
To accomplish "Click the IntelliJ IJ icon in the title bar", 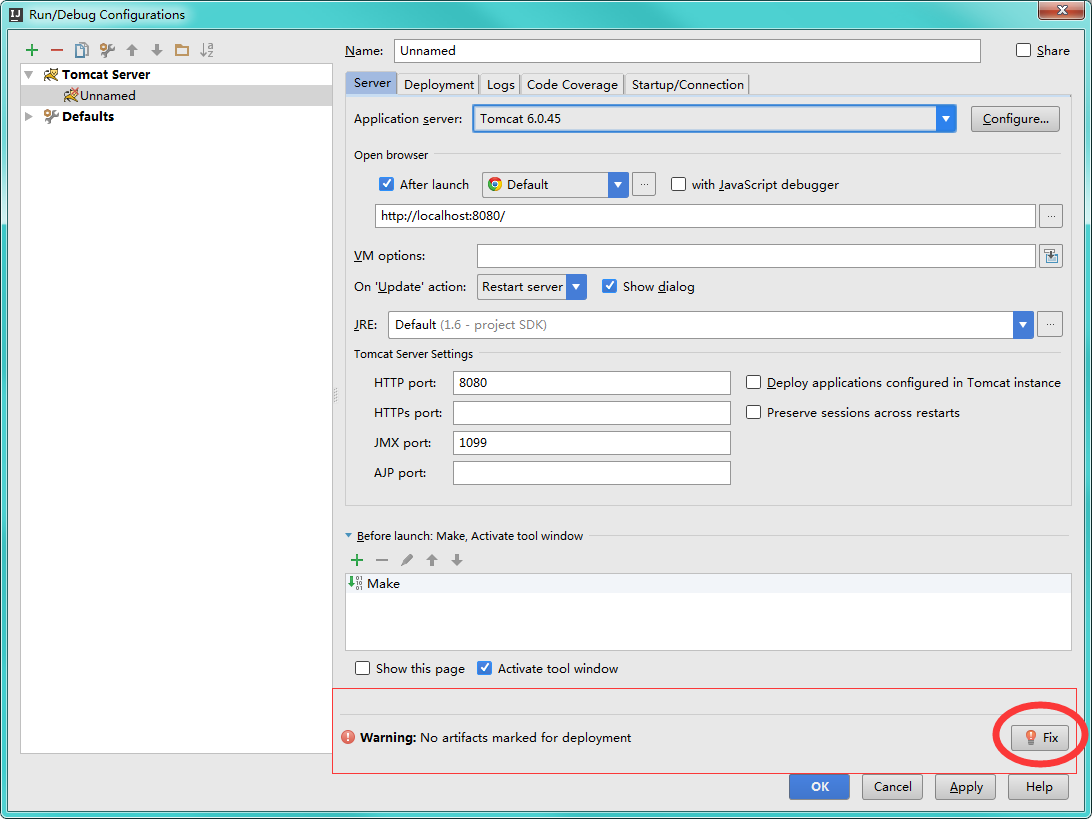I will (x=15, y=14).
